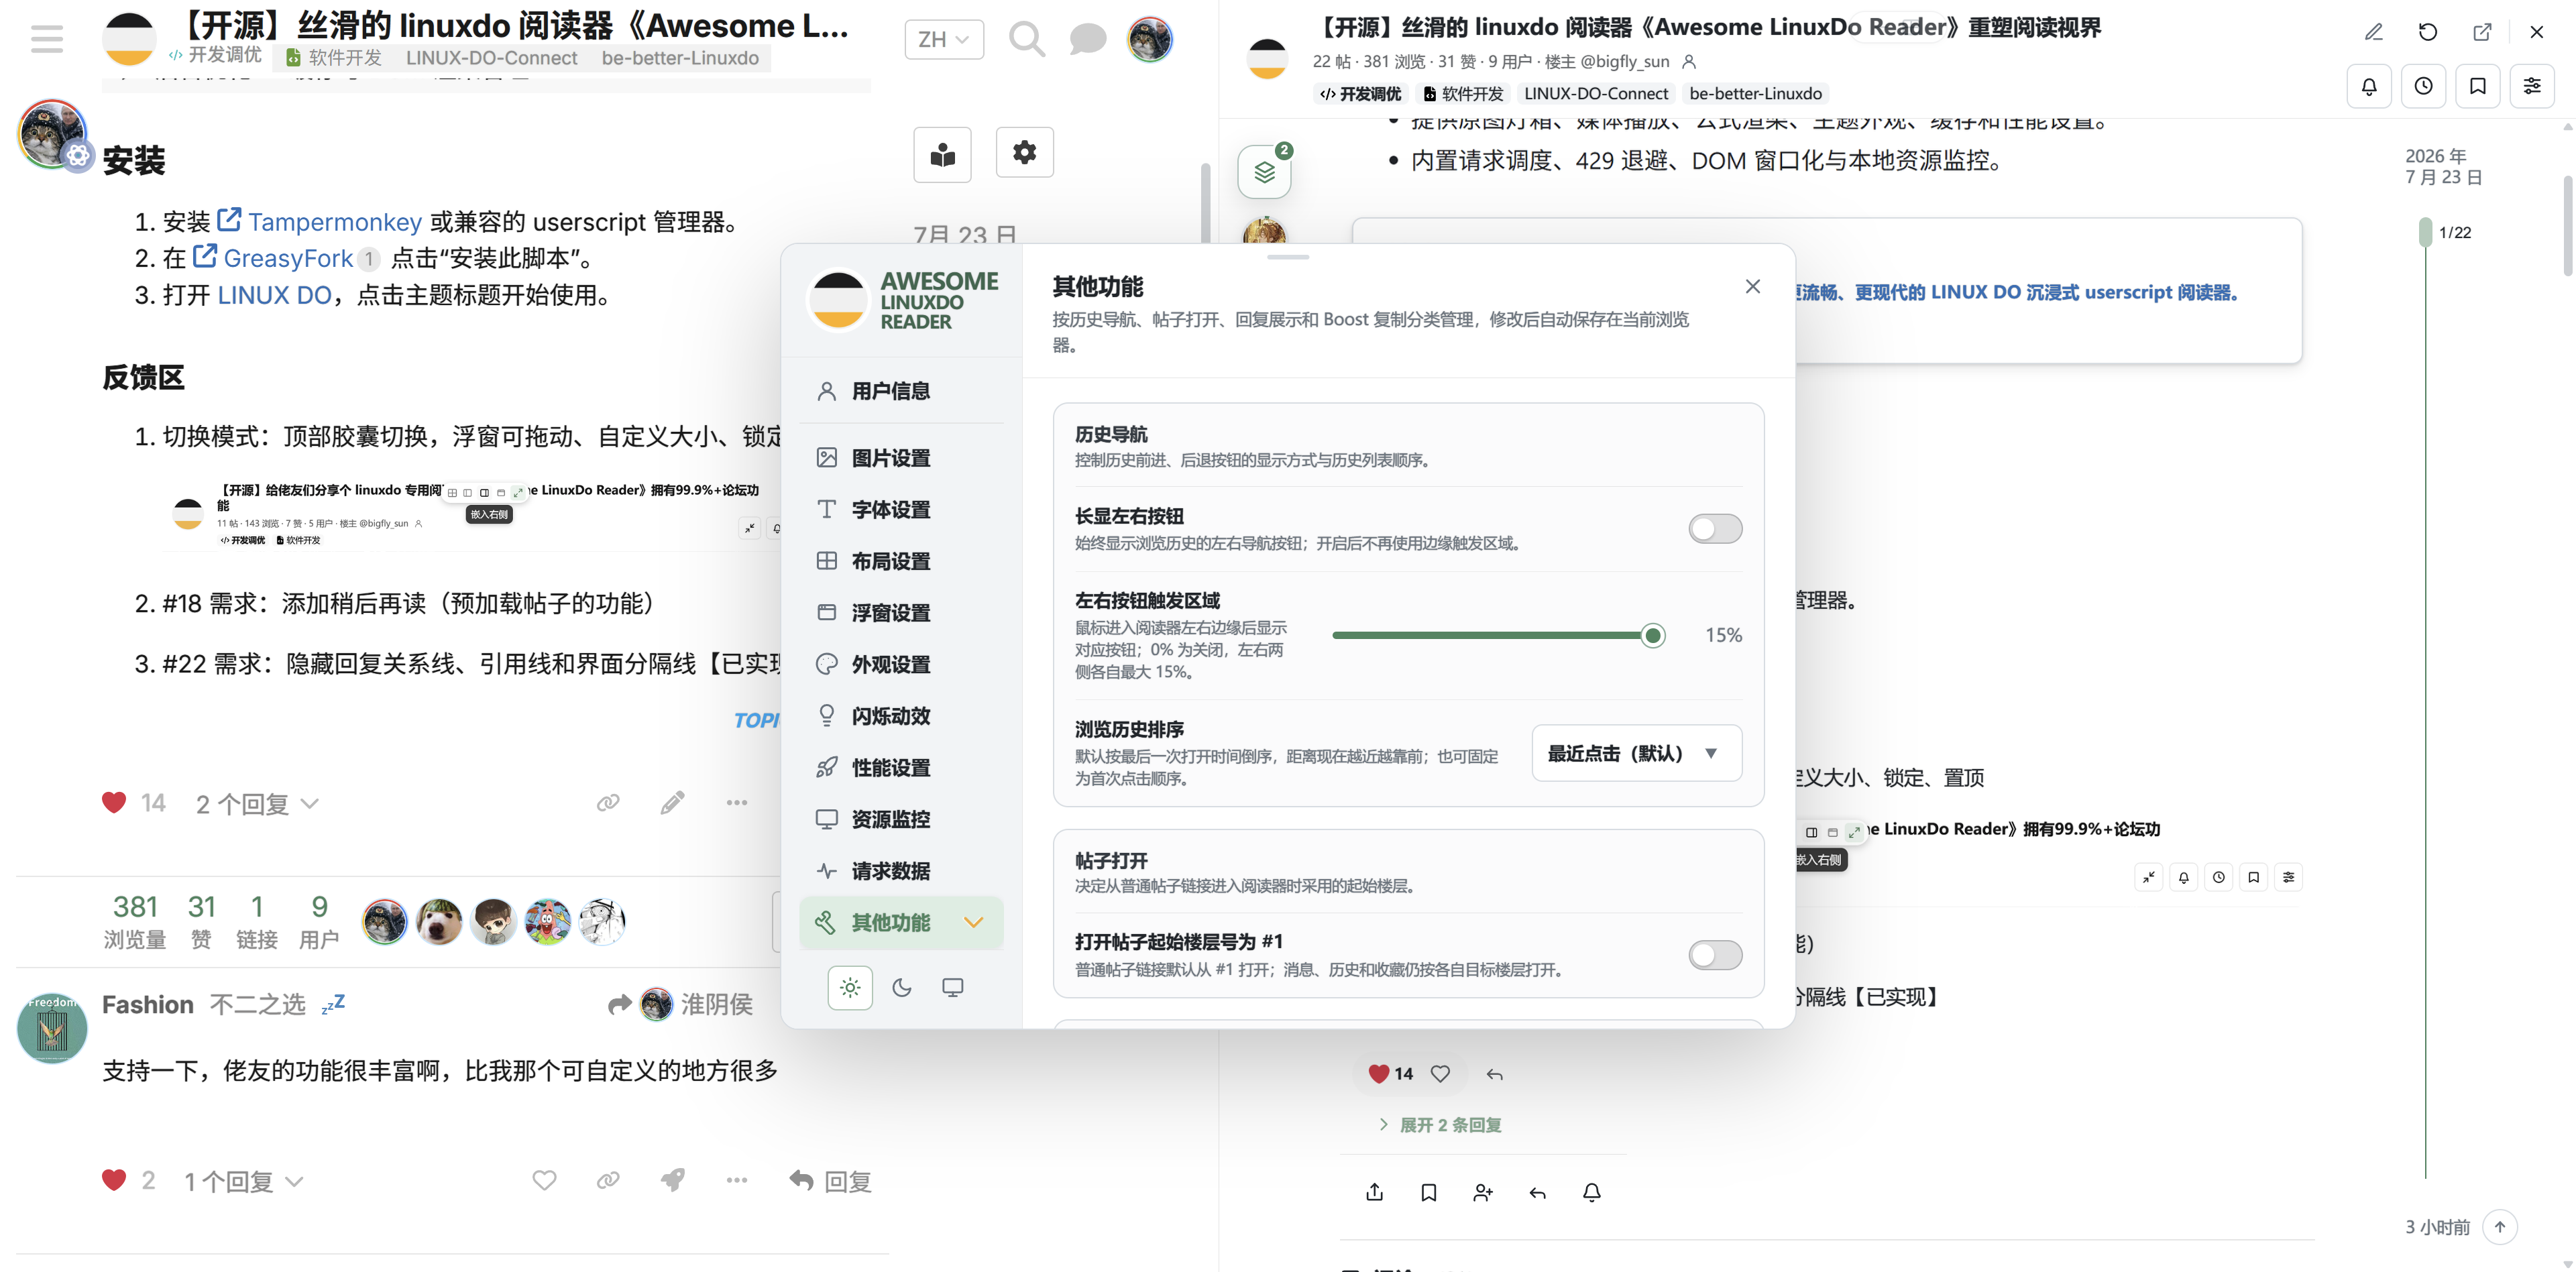Click the gear settings button beside the post
Viewport: 2576px width, 1272px height.
point(1024,153)
